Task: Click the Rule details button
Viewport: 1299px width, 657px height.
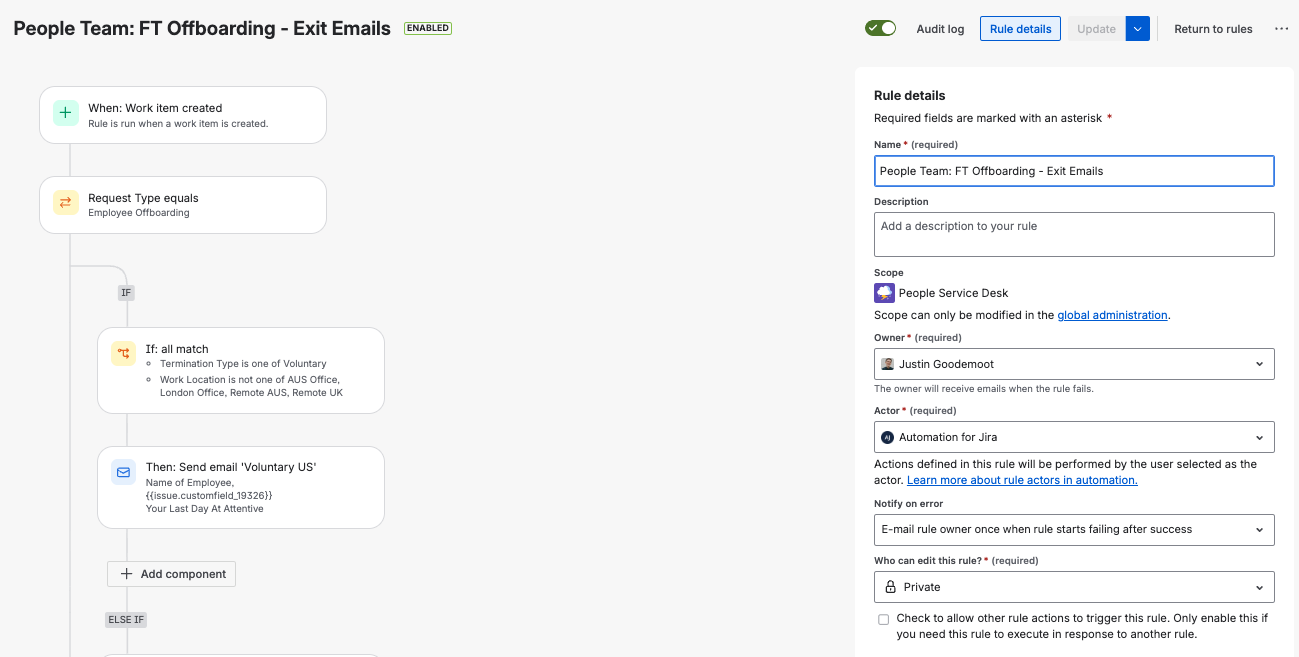Action: [x=1020, y=29]
